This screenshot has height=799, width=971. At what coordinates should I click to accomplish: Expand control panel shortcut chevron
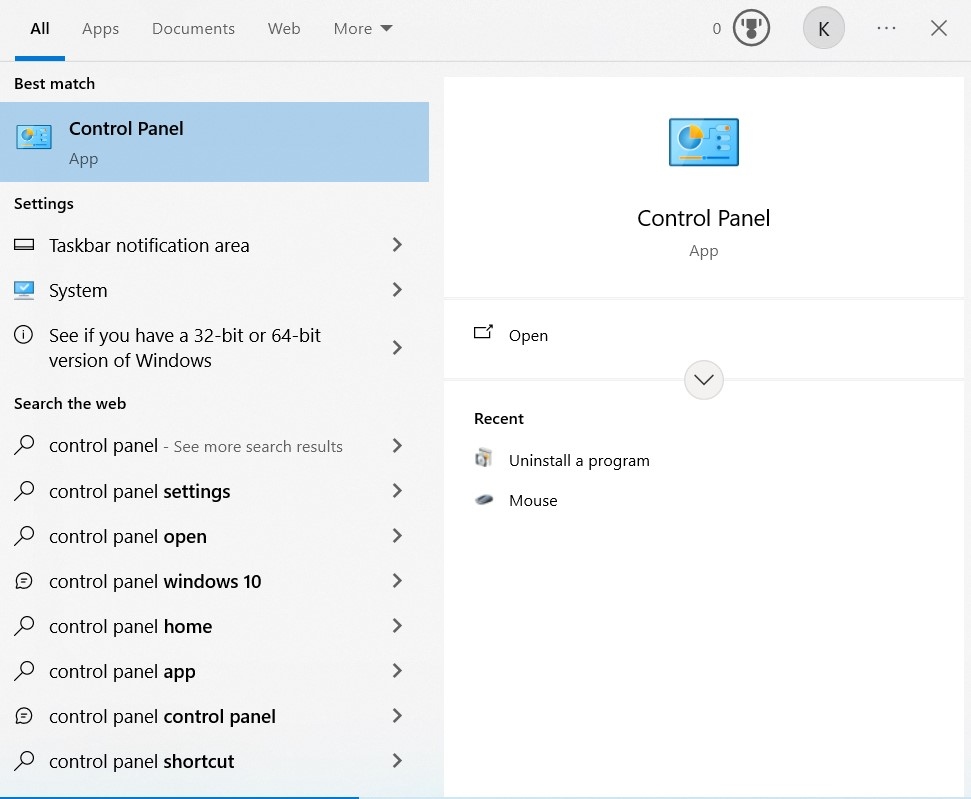tap(398, 761)
